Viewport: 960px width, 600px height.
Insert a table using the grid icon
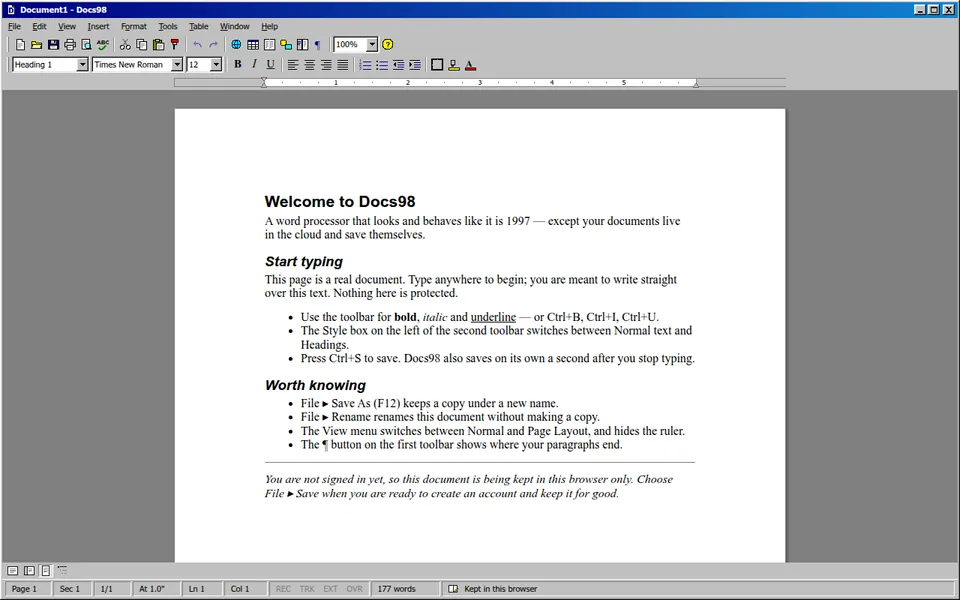(252, 45)
